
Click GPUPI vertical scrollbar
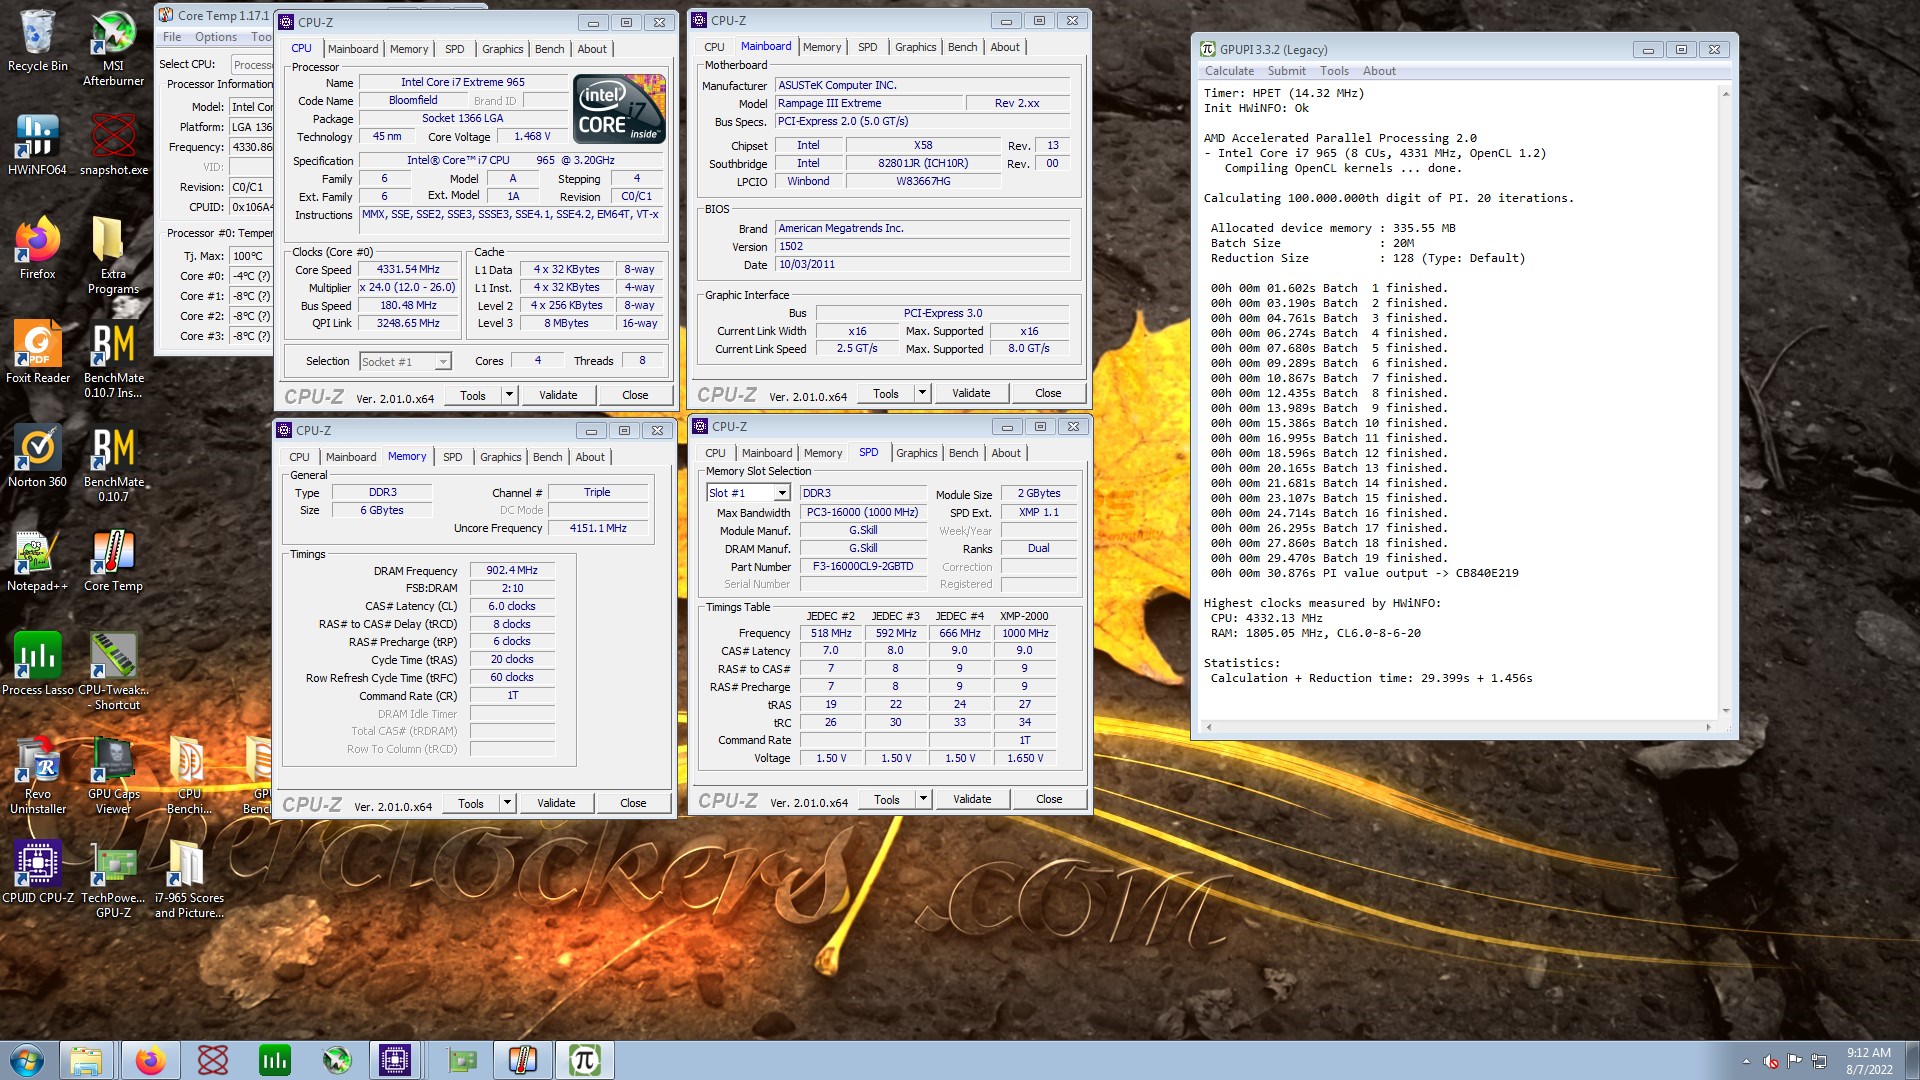1725,402
